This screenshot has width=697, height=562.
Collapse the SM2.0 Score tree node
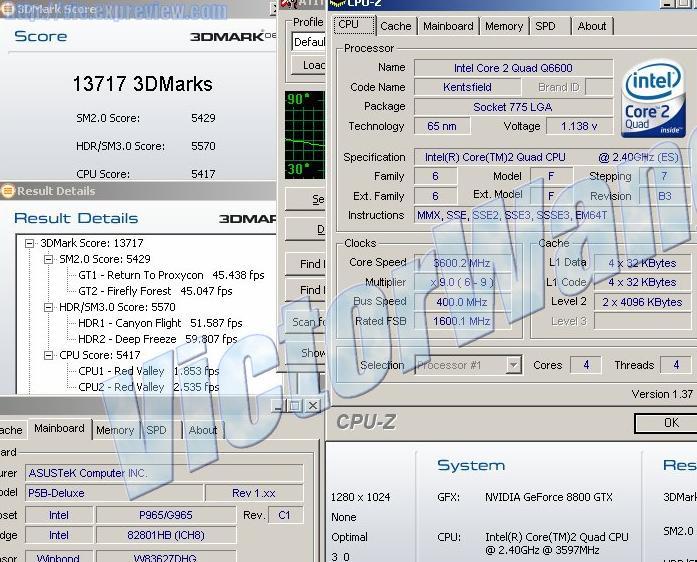48,259
